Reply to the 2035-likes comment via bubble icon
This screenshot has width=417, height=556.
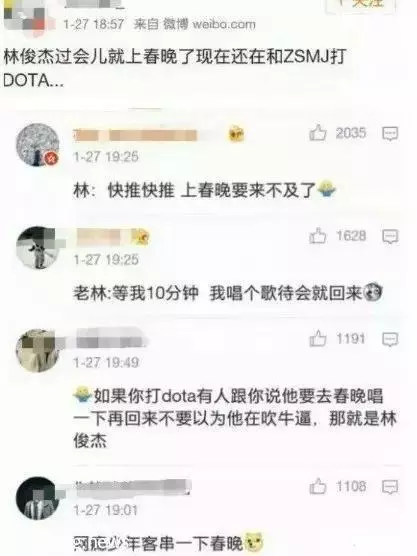[390, 134]
